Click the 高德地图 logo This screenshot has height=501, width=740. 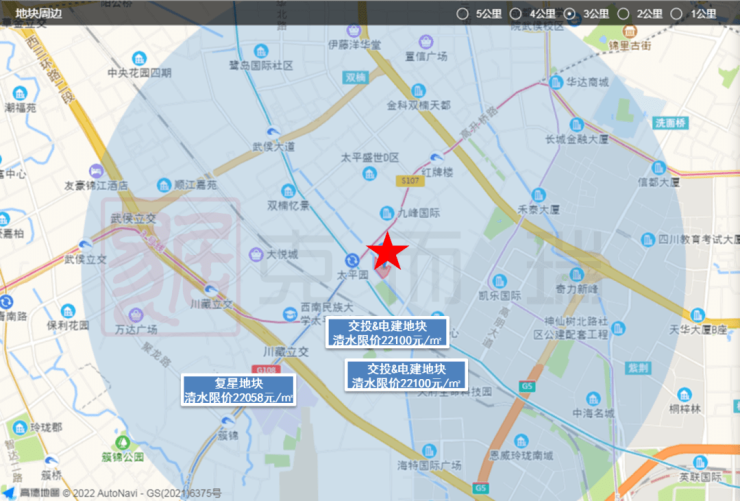32,493
